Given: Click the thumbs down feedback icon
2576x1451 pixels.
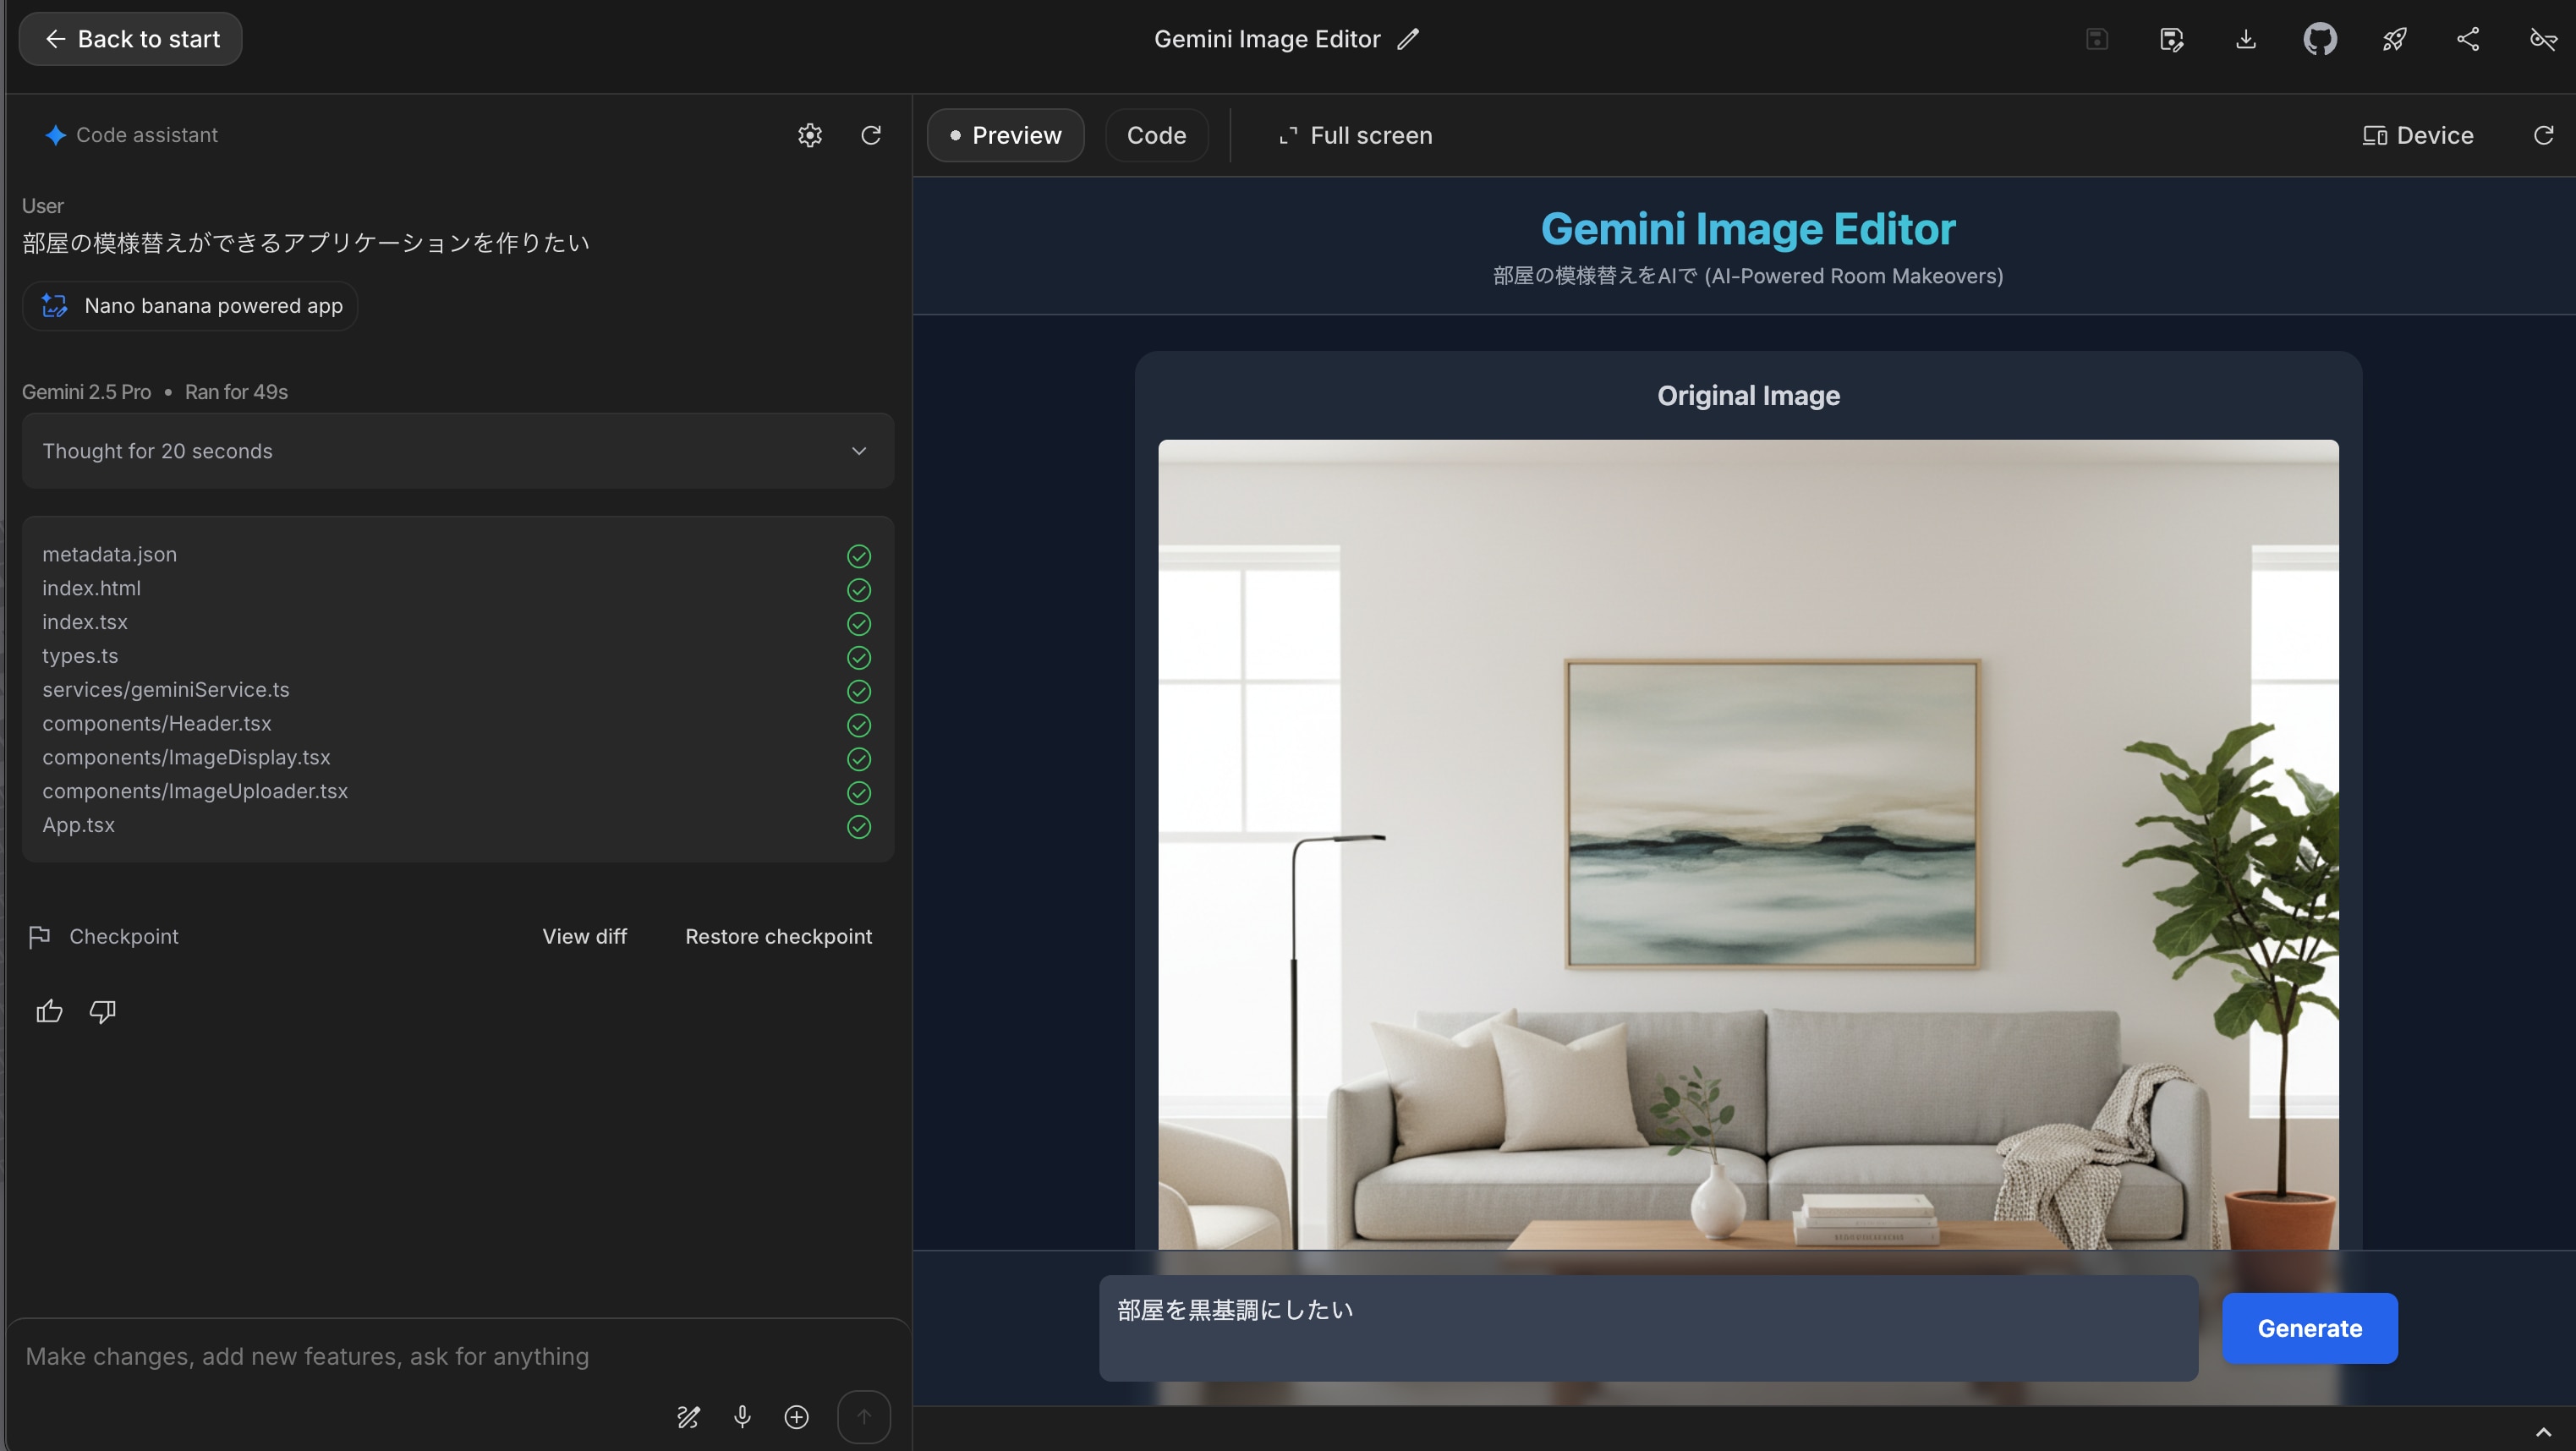Looking at the screenshot, I should point(102,1011).
